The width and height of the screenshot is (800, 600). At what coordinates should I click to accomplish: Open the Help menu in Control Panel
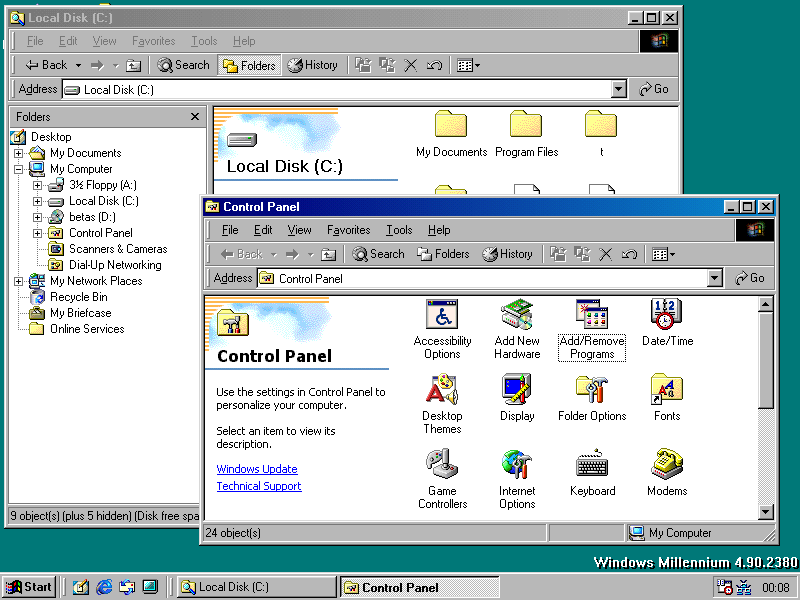(x=439, y=230)
